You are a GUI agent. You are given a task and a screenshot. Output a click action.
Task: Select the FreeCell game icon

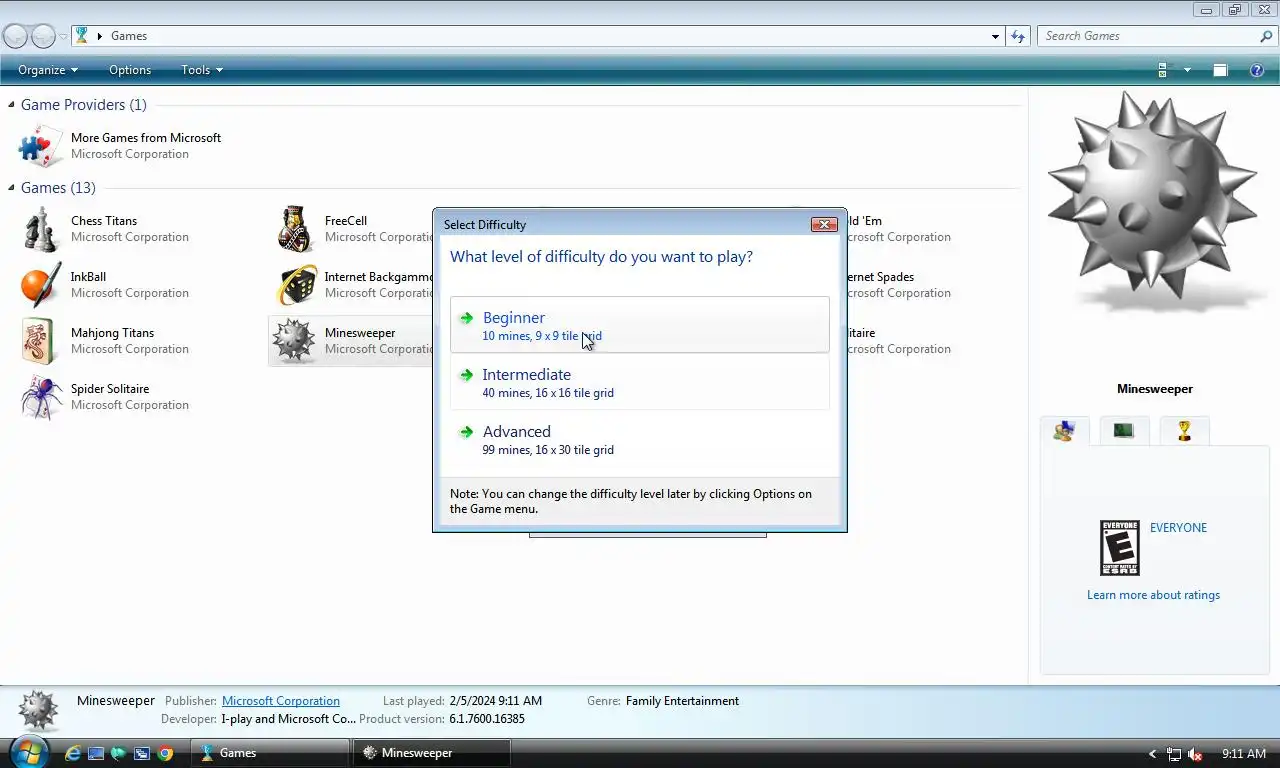(296, 229)
